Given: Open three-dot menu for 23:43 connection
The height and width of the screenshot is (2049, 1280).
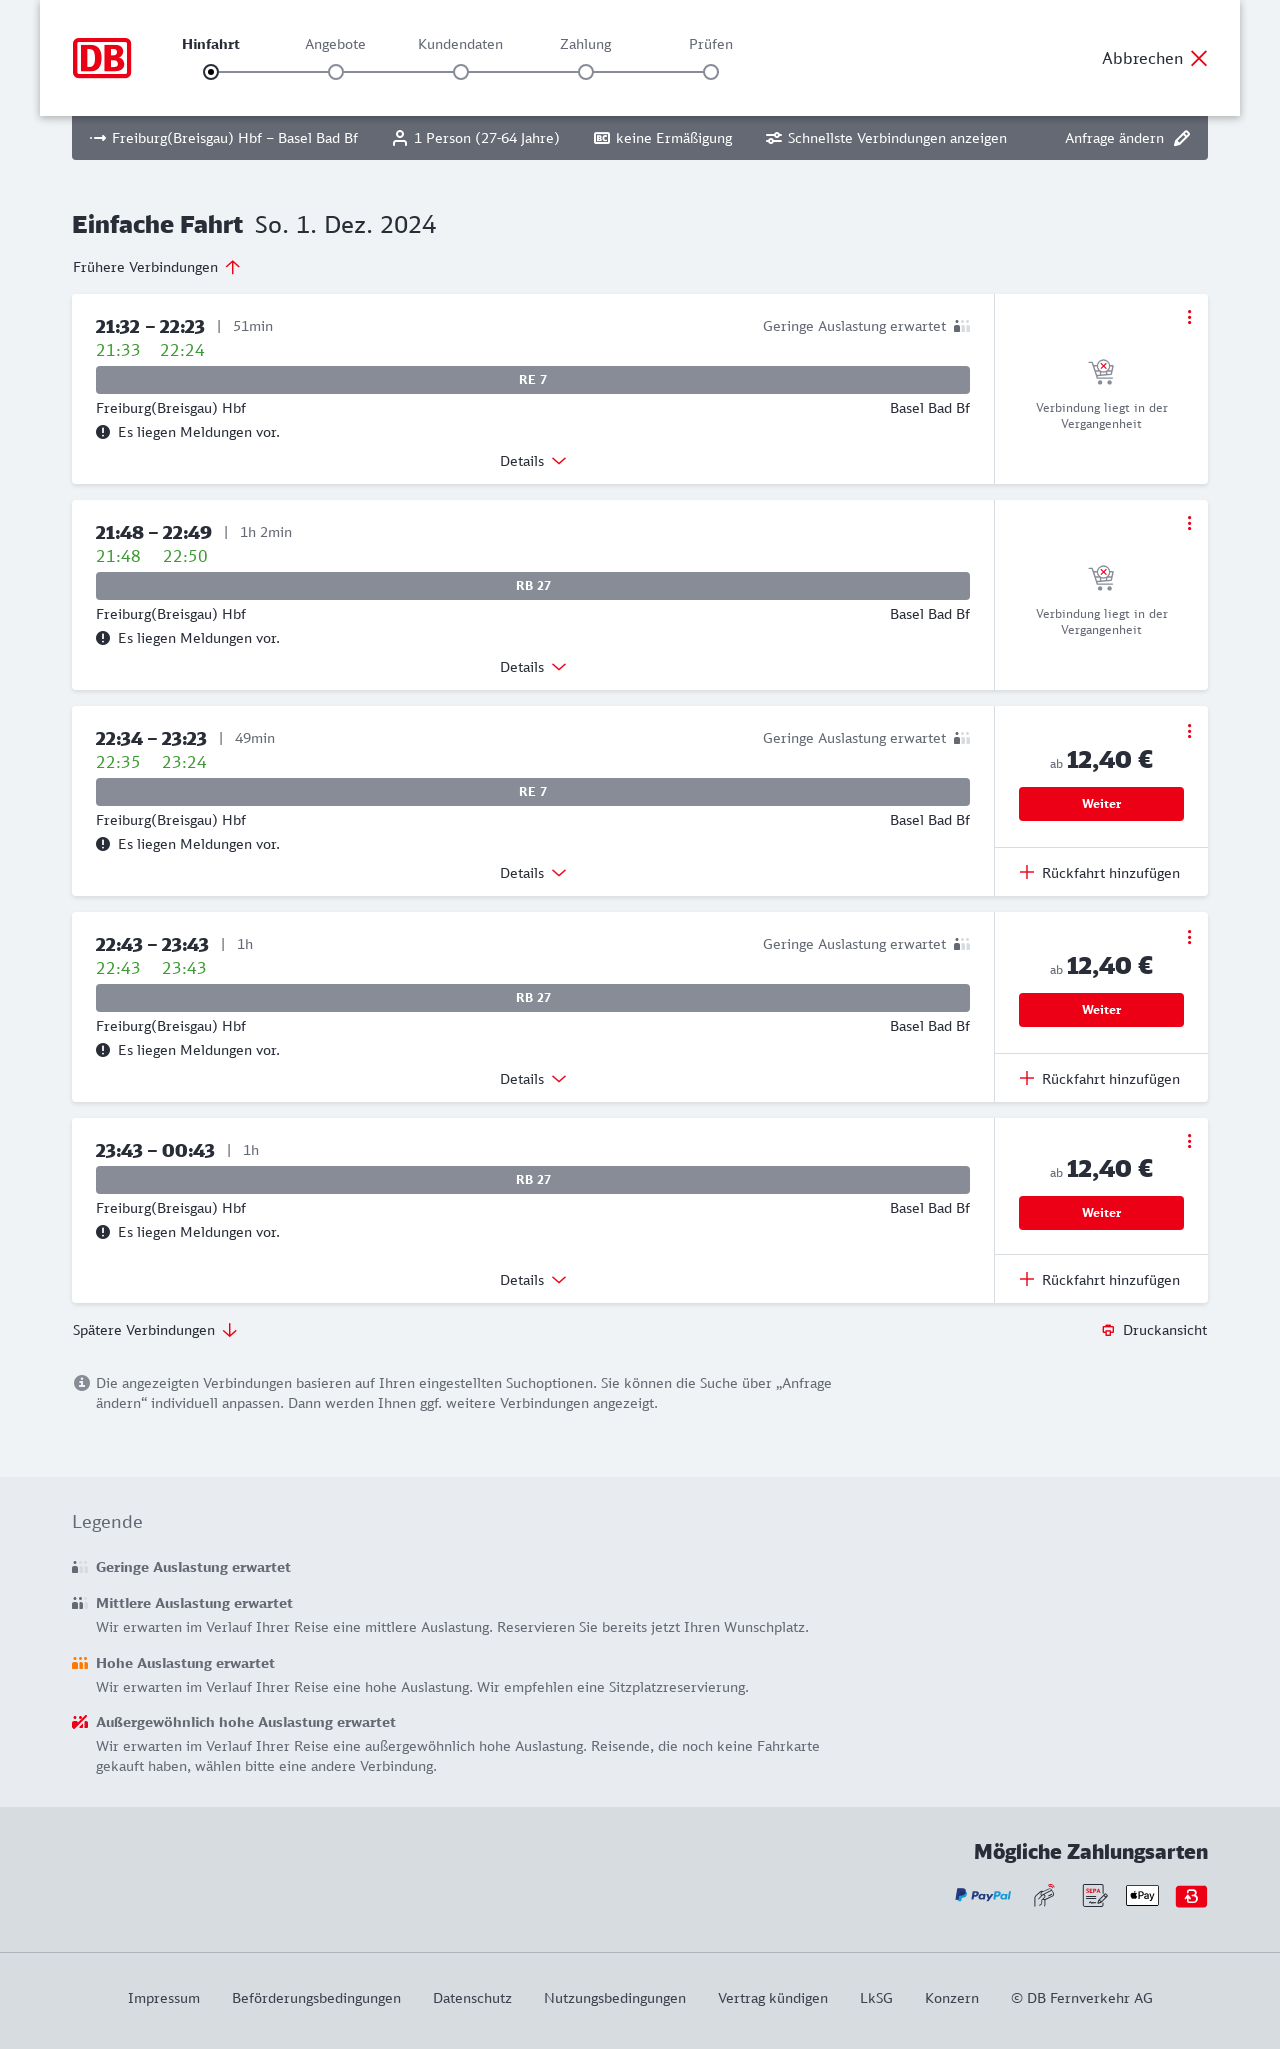Looking at the screenshot, I should point(1189,1141).
